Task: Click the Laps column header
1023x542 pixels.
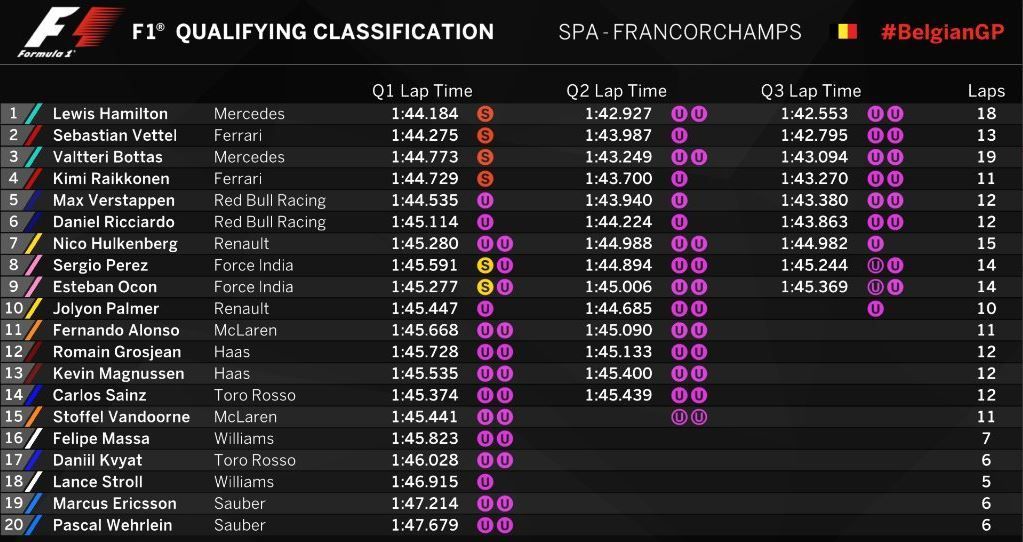Action: tap(986, 91)
